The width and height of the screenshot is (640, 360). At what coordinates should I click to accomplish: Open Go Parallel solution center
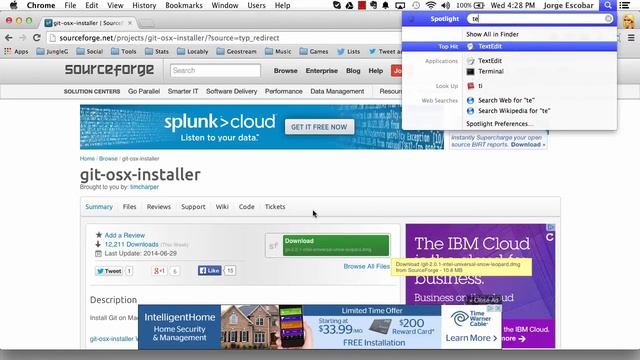(144, 91)
